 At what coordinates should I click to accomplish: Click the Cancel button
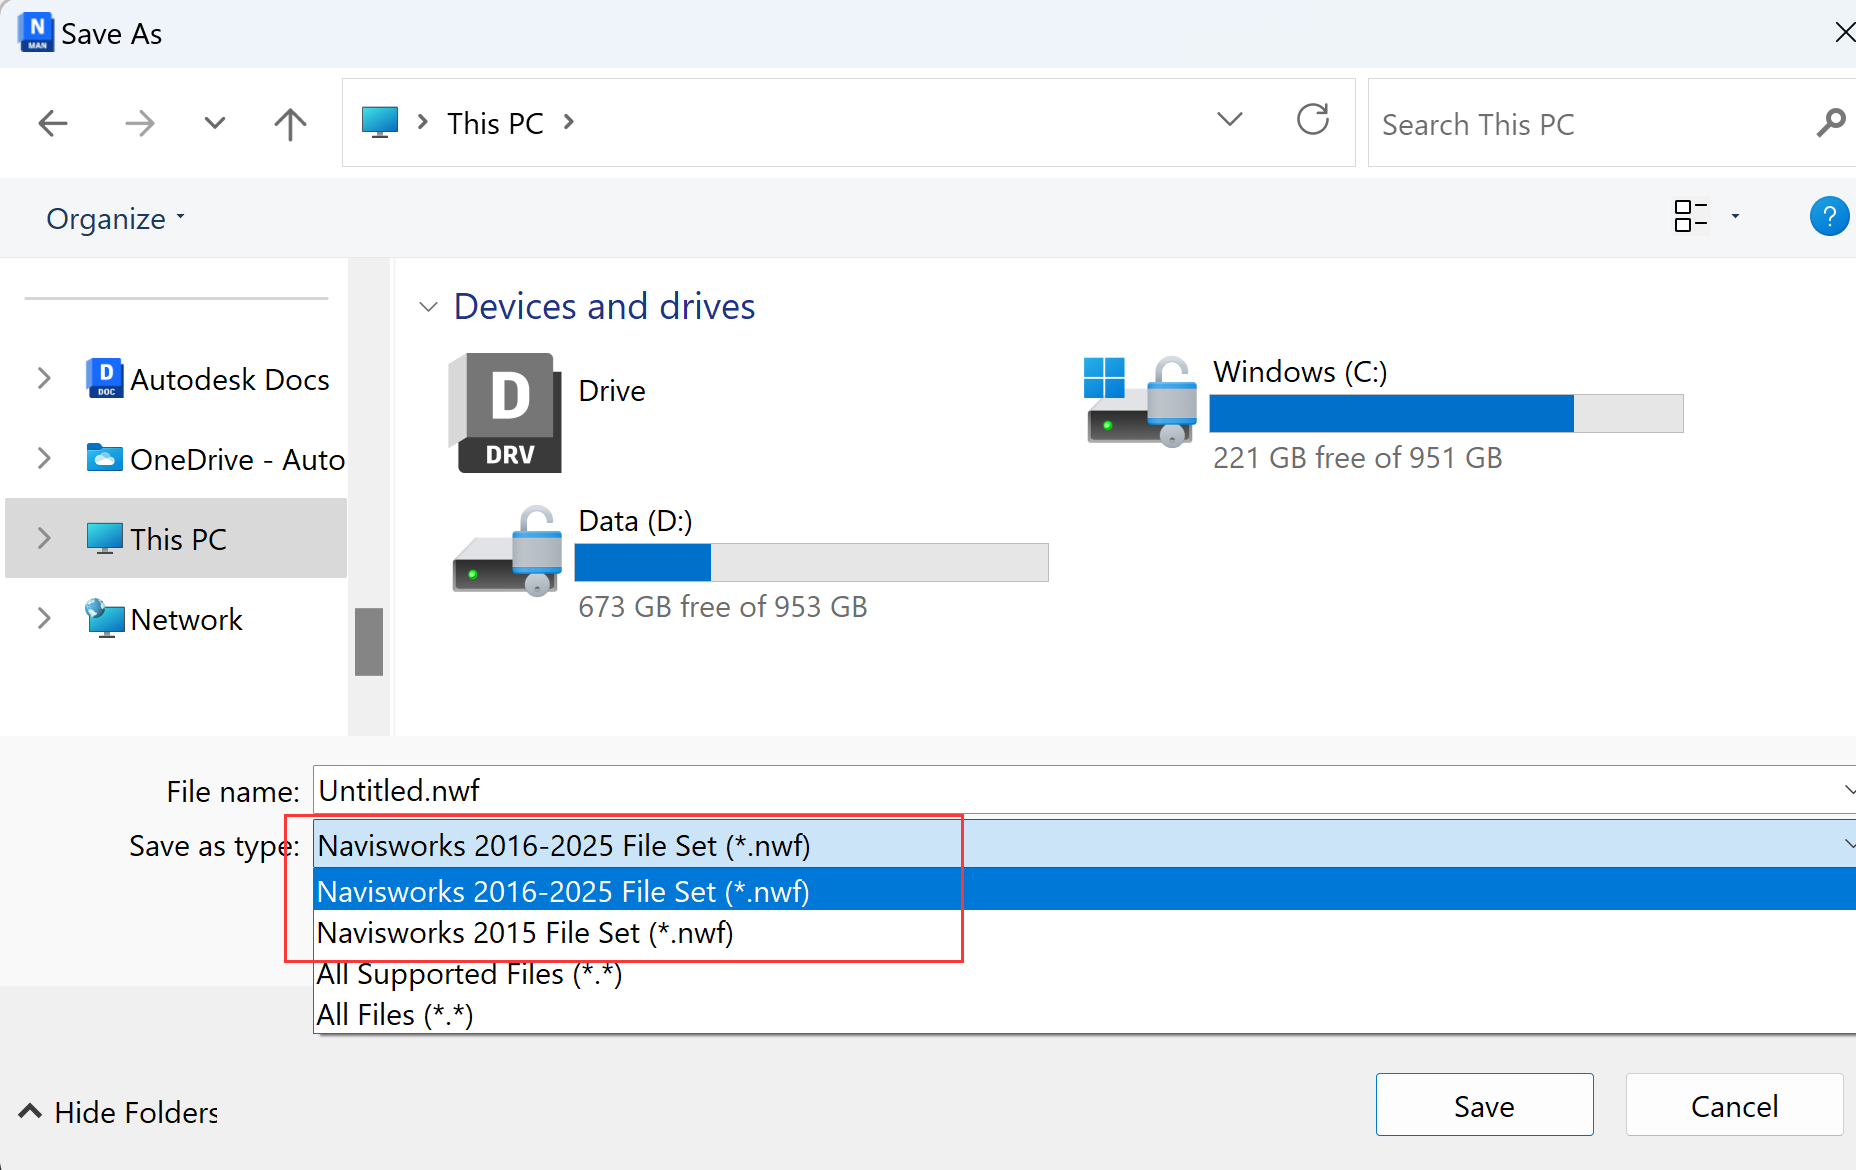tap(1734, 1105)
